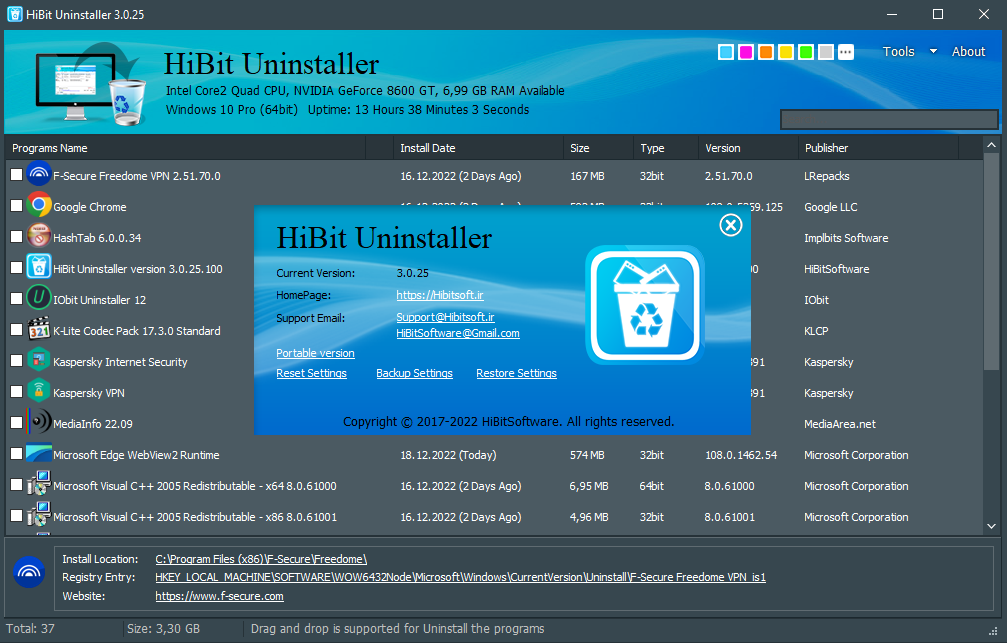Tick the Microsoft Edge WebView2 Runtime checkbox
The height and width of the screenshot is (643, 1007).
pyautogui.click(x=16, y=454)
